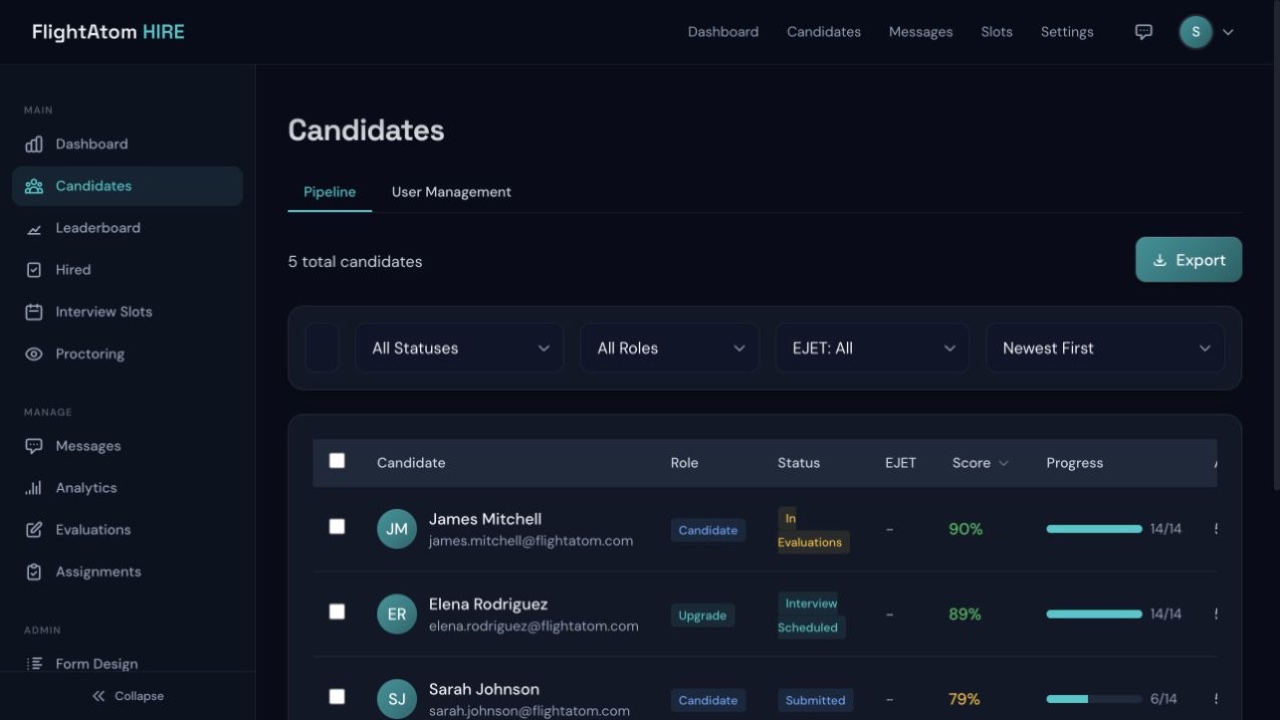The width and height of the screenshot is (1280, 720).
Task: Click james.mitchell@flightatom.com email
Action: click(x=531, y=541)
